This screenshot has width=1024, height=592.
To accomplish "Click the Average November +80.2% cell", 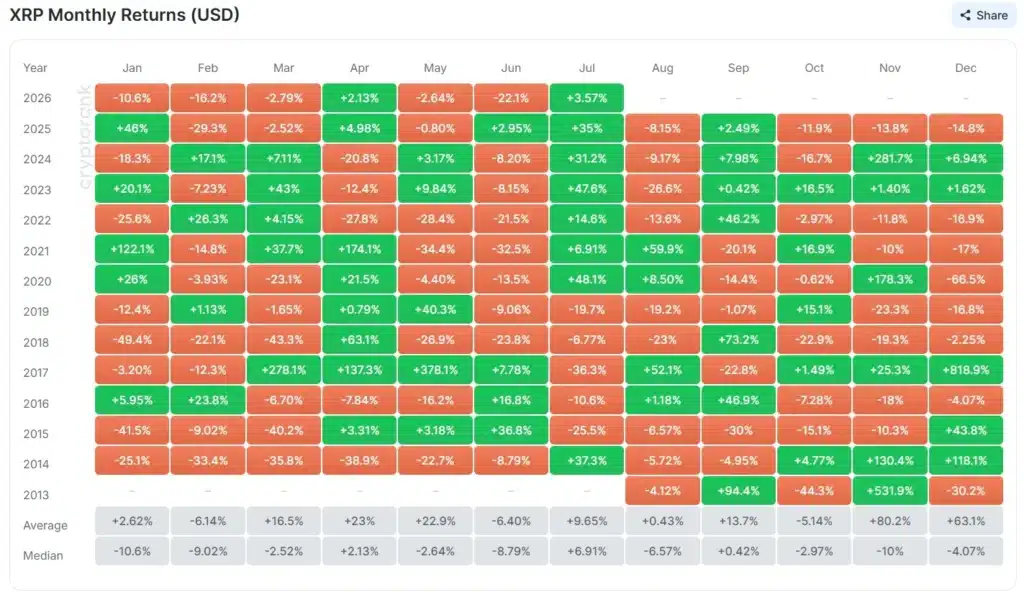I will pyautogui.click(x=889, y=521).
